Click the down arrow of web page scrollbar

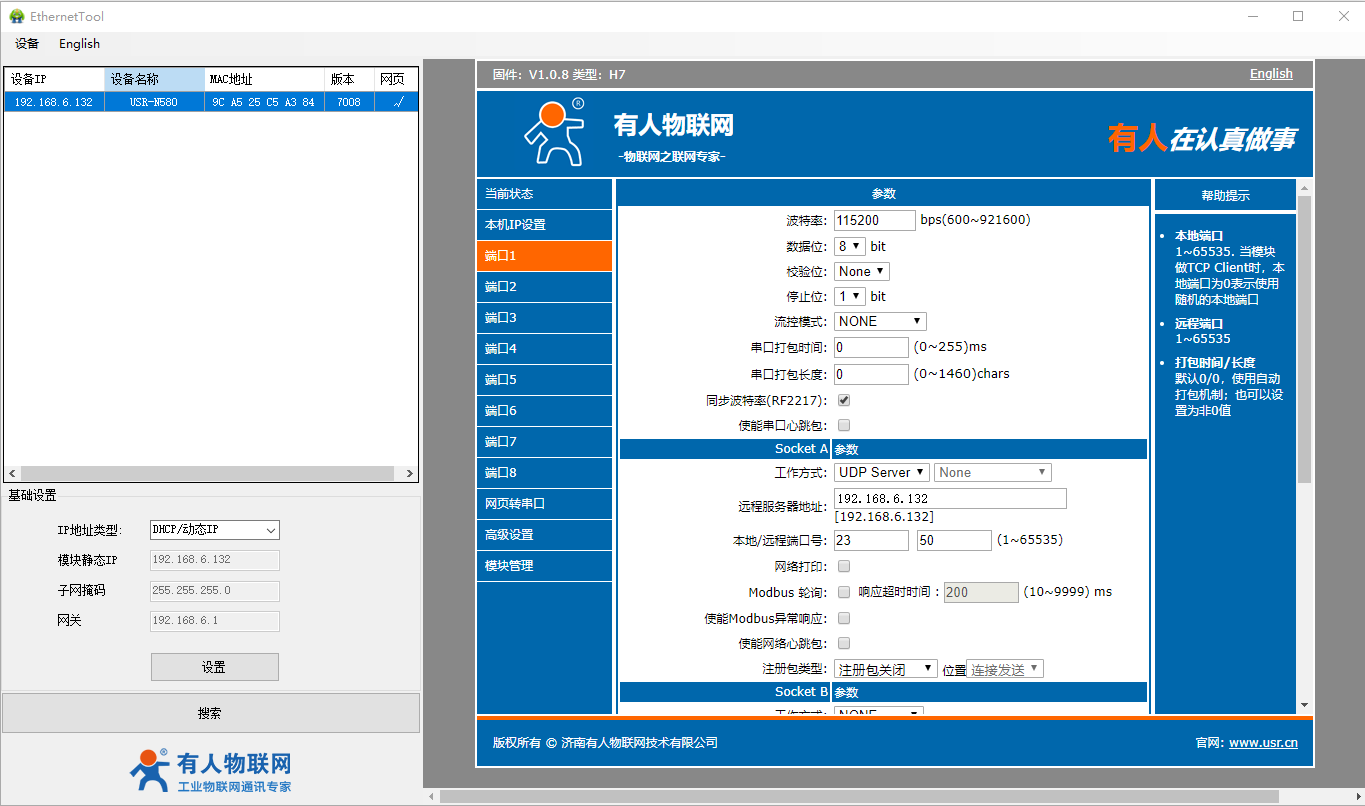click(1304, 705)
